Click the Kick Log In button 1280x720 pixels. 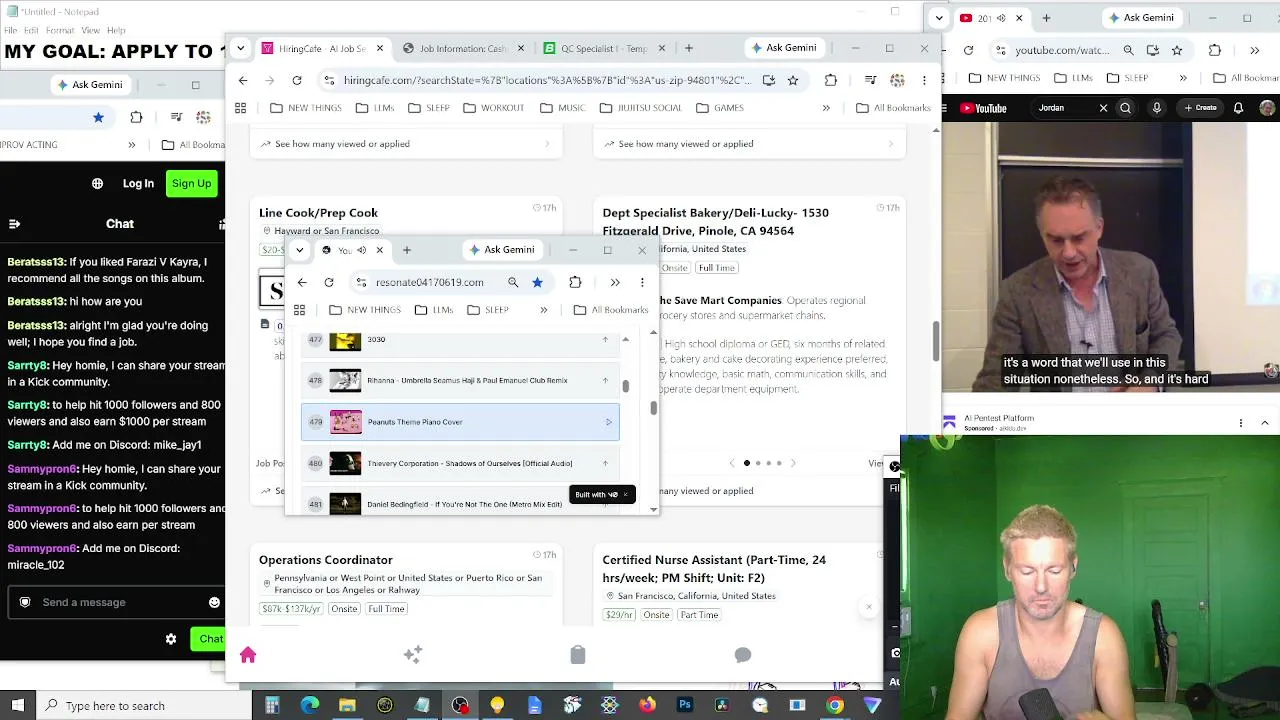[x=138, y=184]
